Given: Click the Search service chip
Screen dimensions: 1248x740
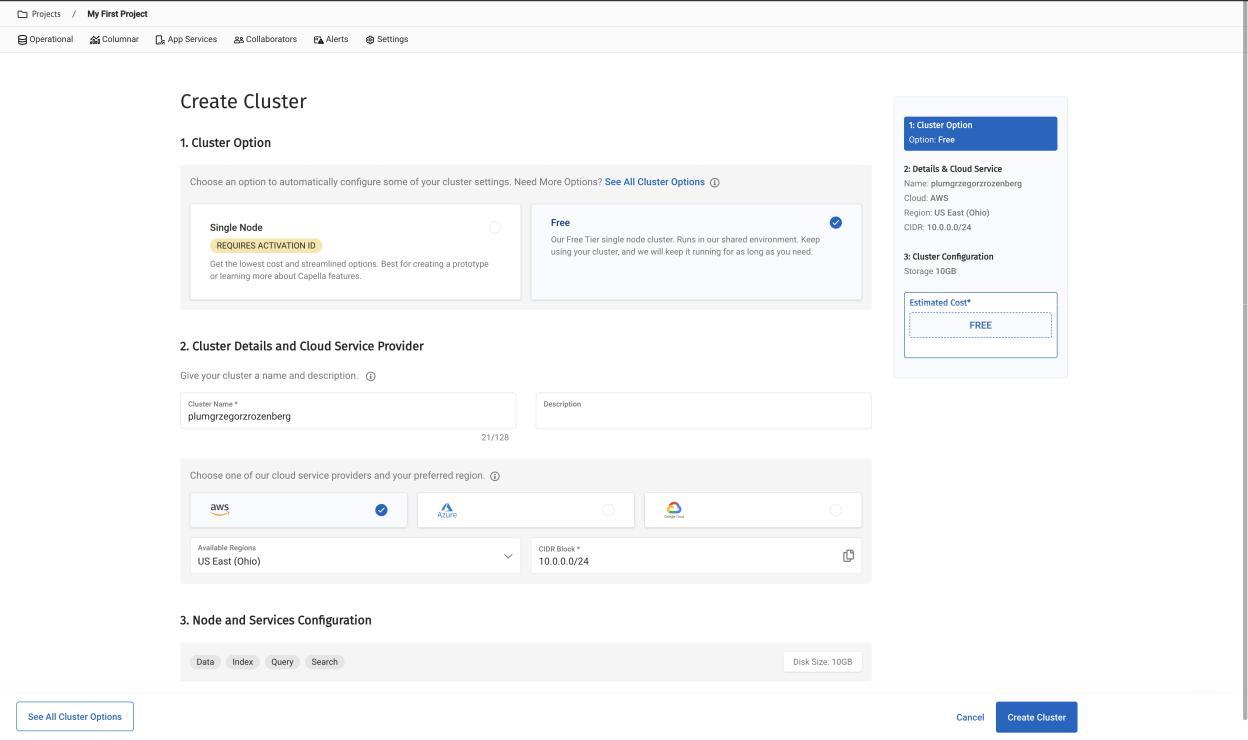Looking at the screenshot, I should tap(325, 662).
